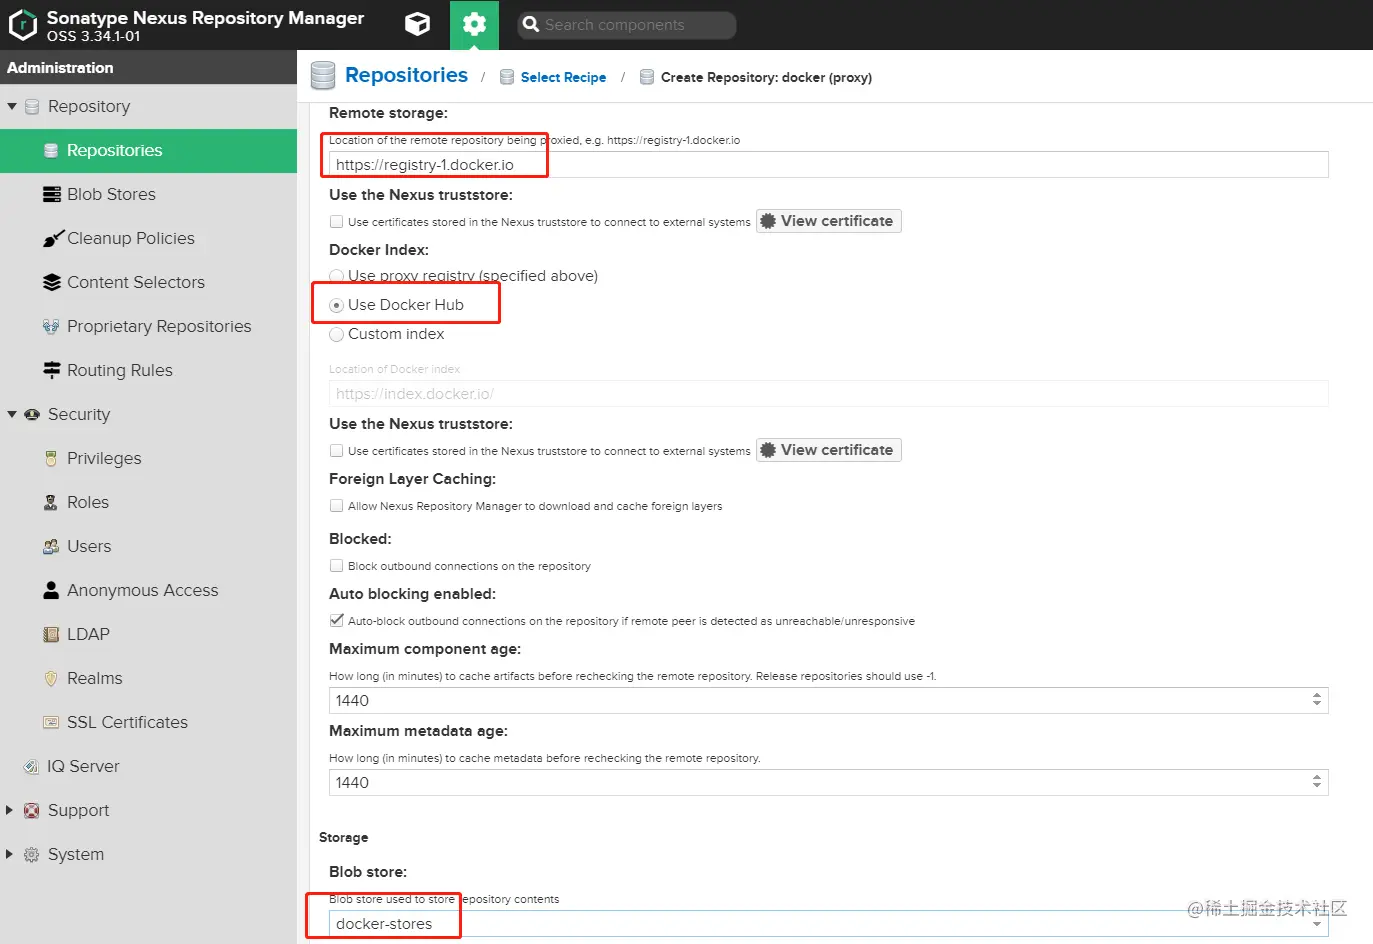Viewport: 1373px width, 944px height.
Task: Click the Cleanup Policies broom icon
Action: [52, 238]
